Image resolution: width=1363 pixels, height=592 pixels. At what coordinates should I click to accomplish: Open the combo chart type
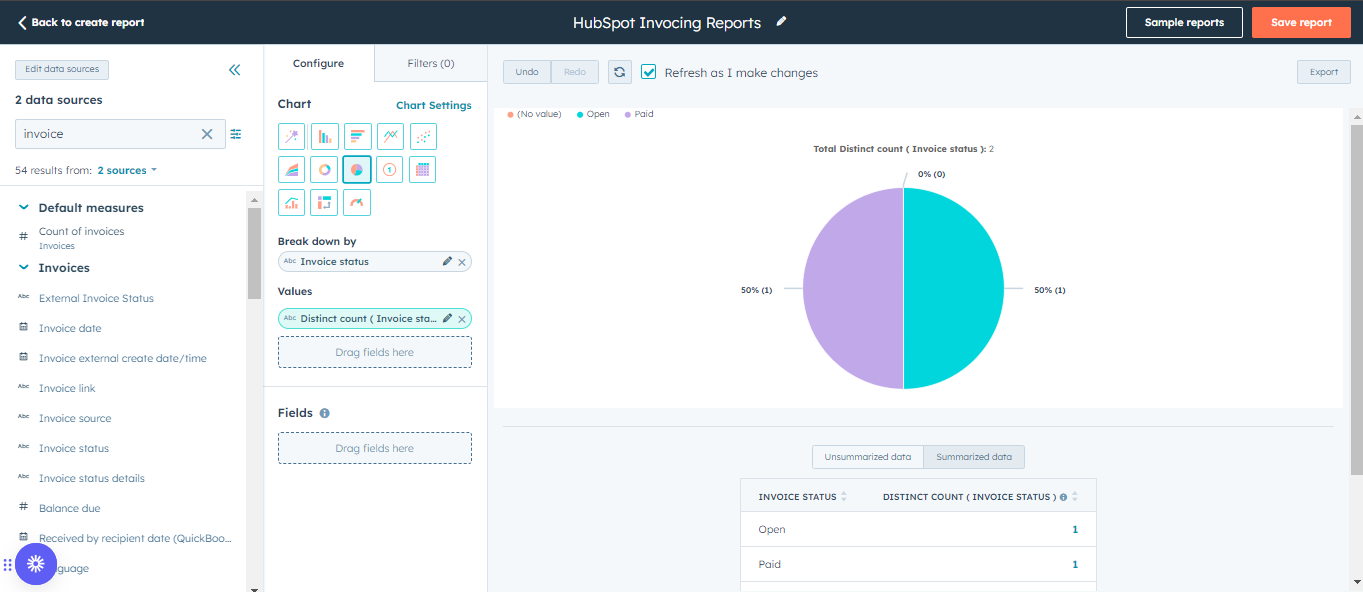tap(291, 202)
